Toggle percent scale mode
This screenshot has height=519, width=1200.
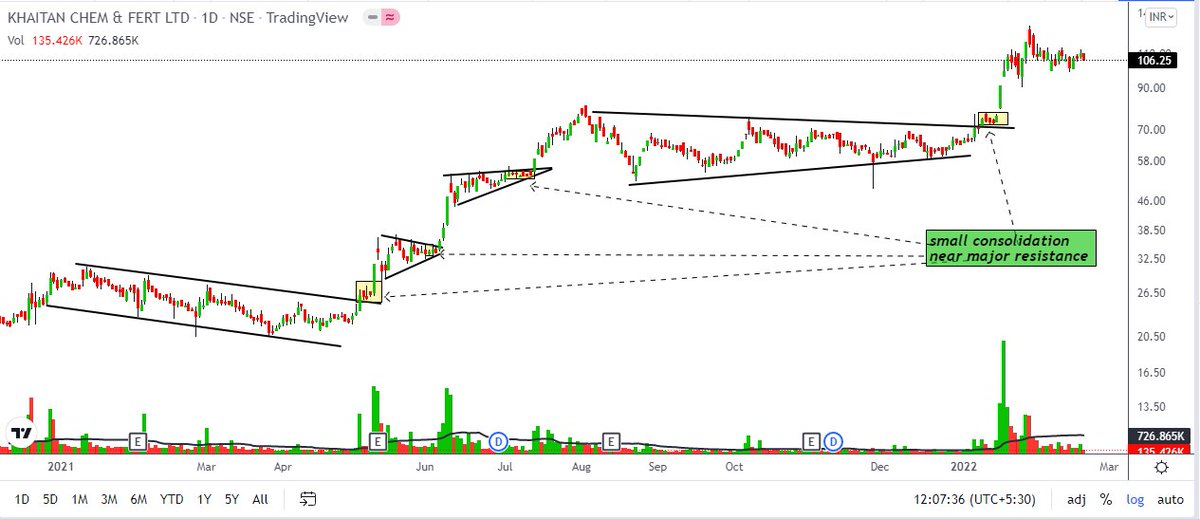(x=1106, y=499)
